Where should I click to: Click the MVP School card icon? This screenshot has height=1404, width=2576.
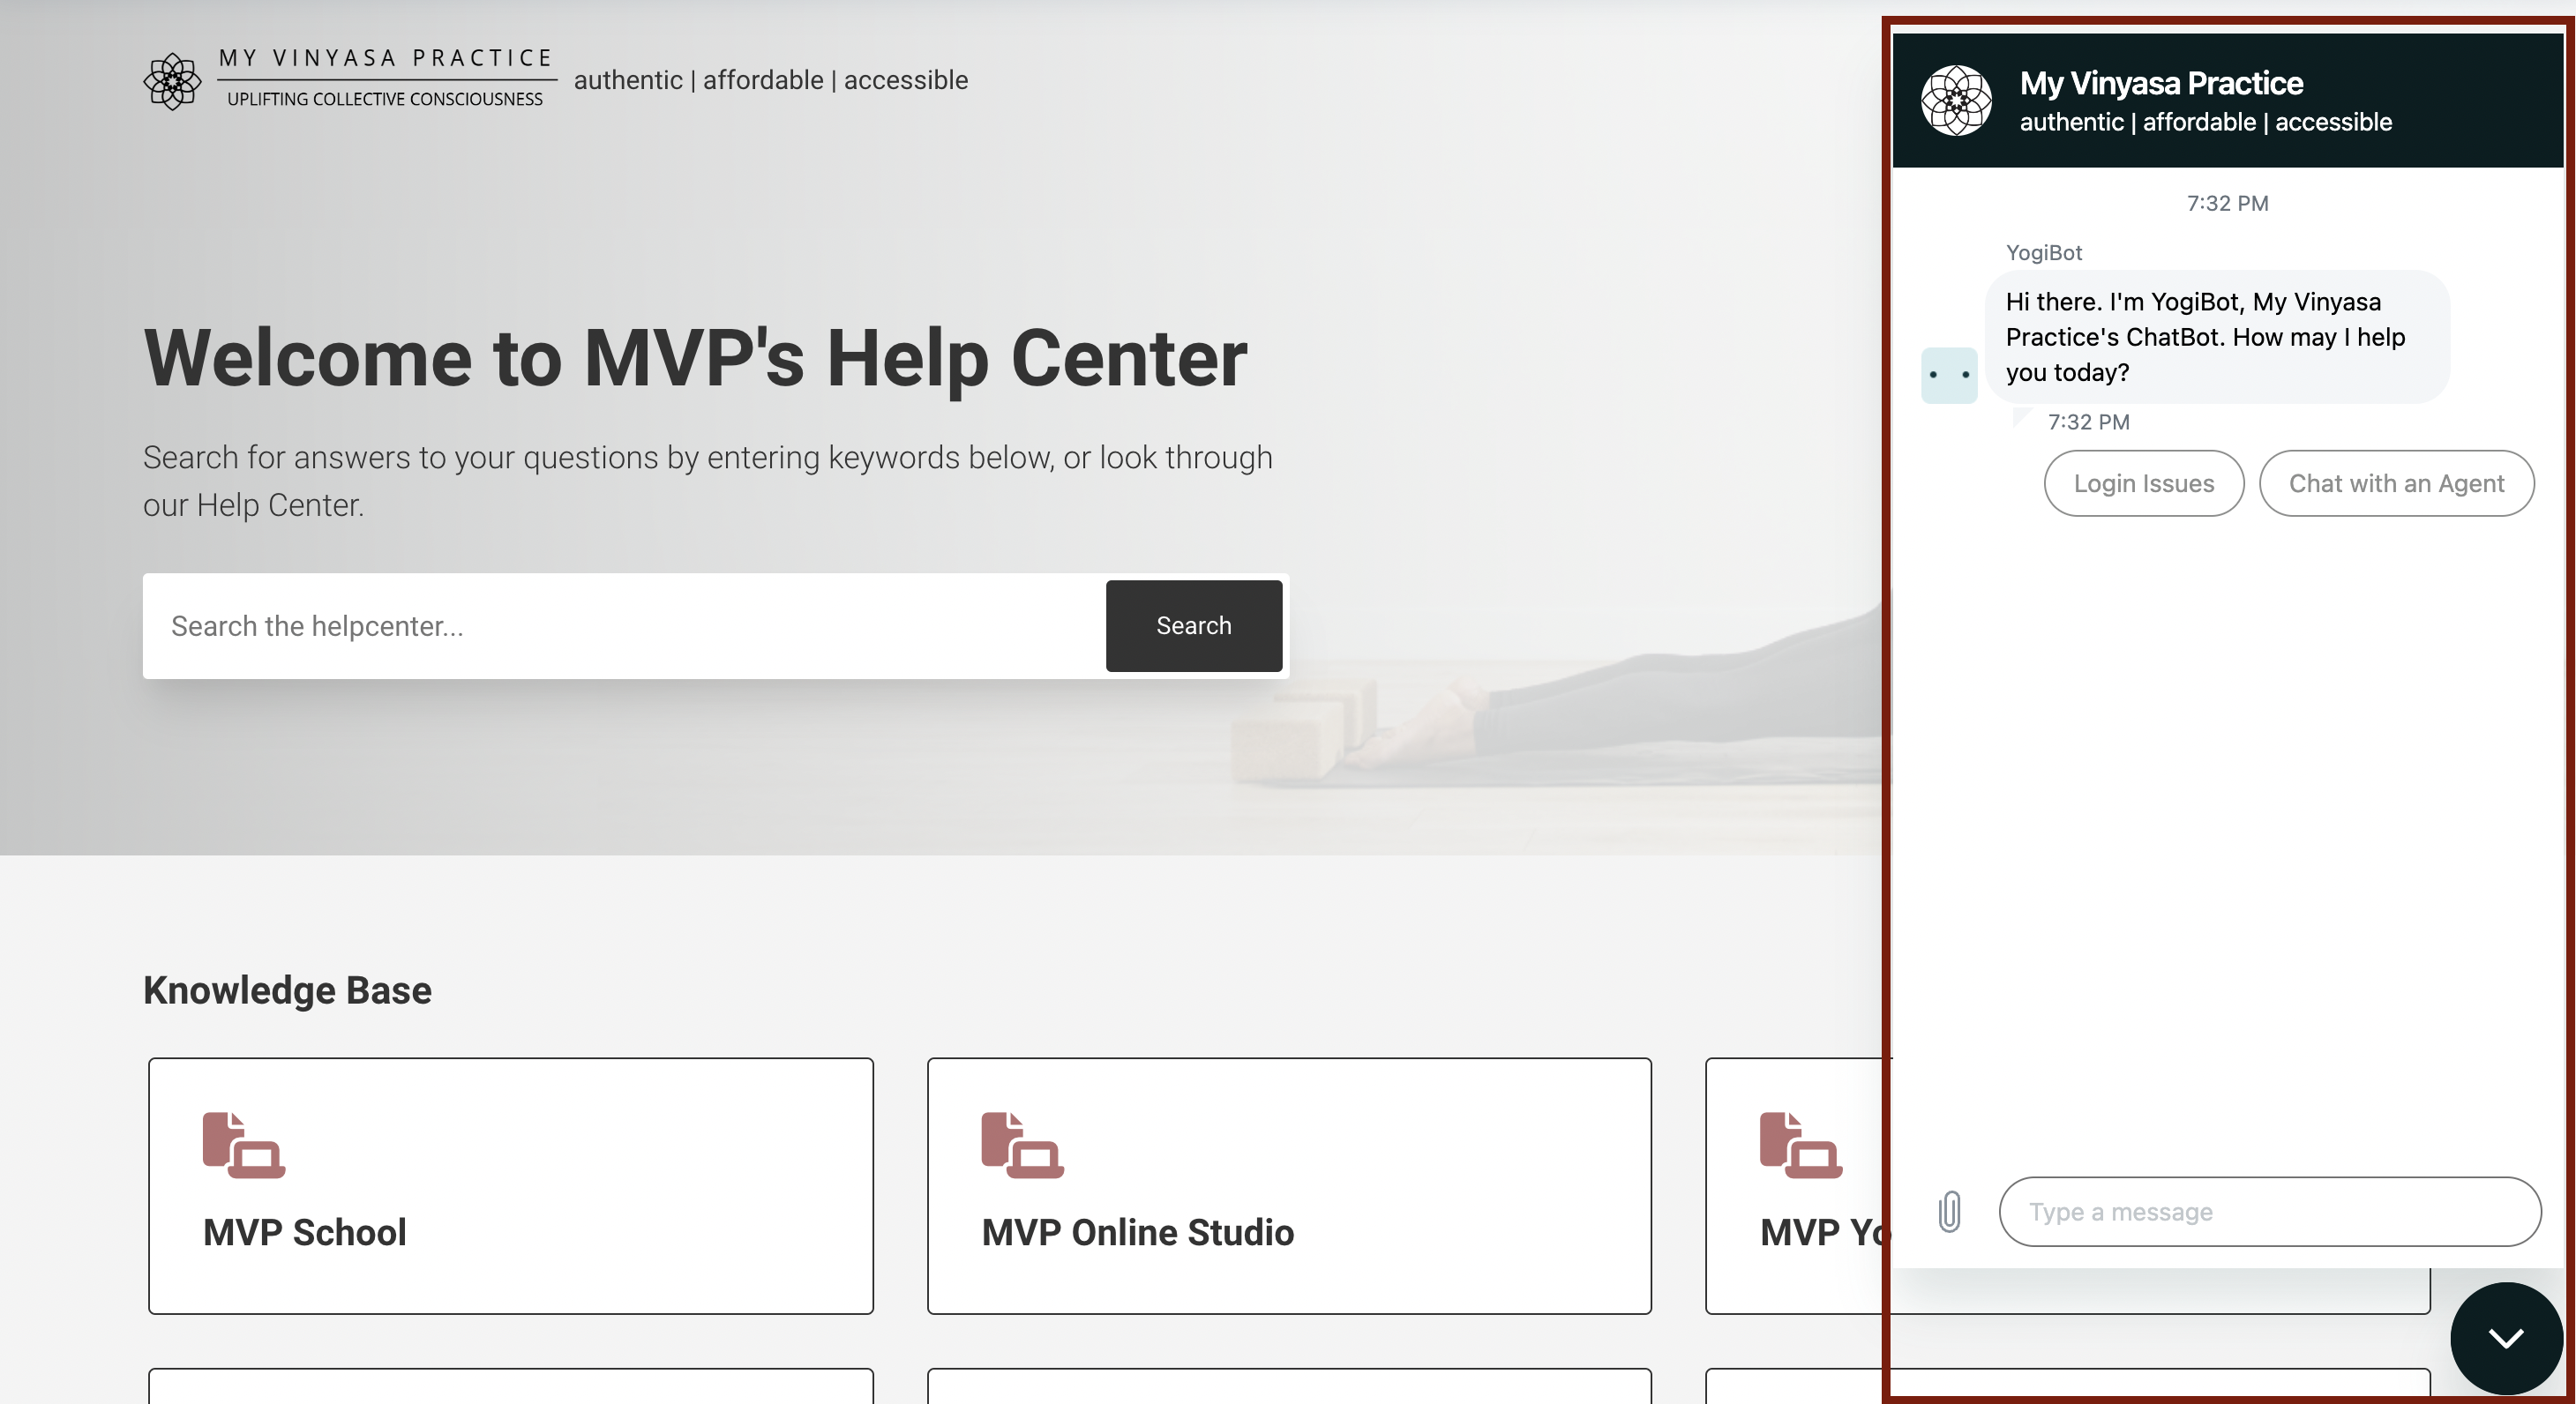pos(244,1145)
